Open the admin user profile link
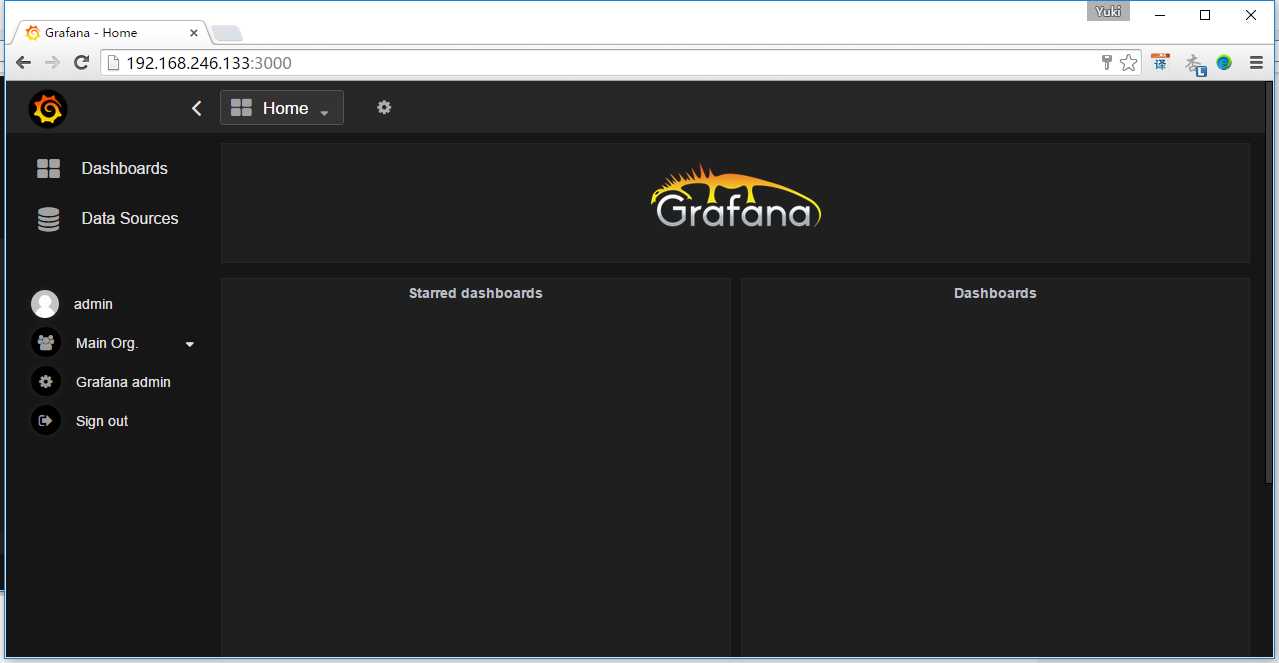 point(93,304)
